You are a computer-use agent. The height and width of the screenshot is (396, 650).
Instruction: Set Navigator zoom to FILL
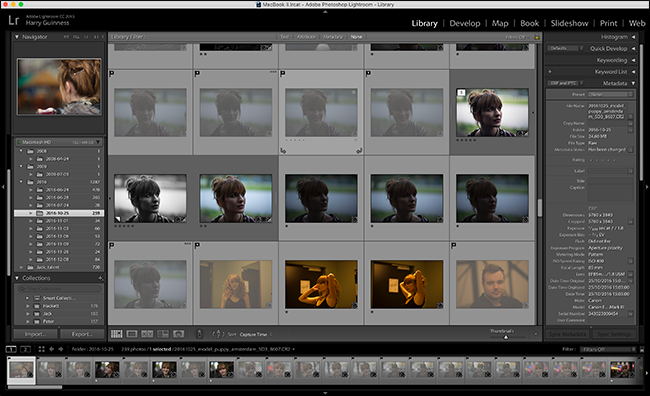click(x=76, y=37)
